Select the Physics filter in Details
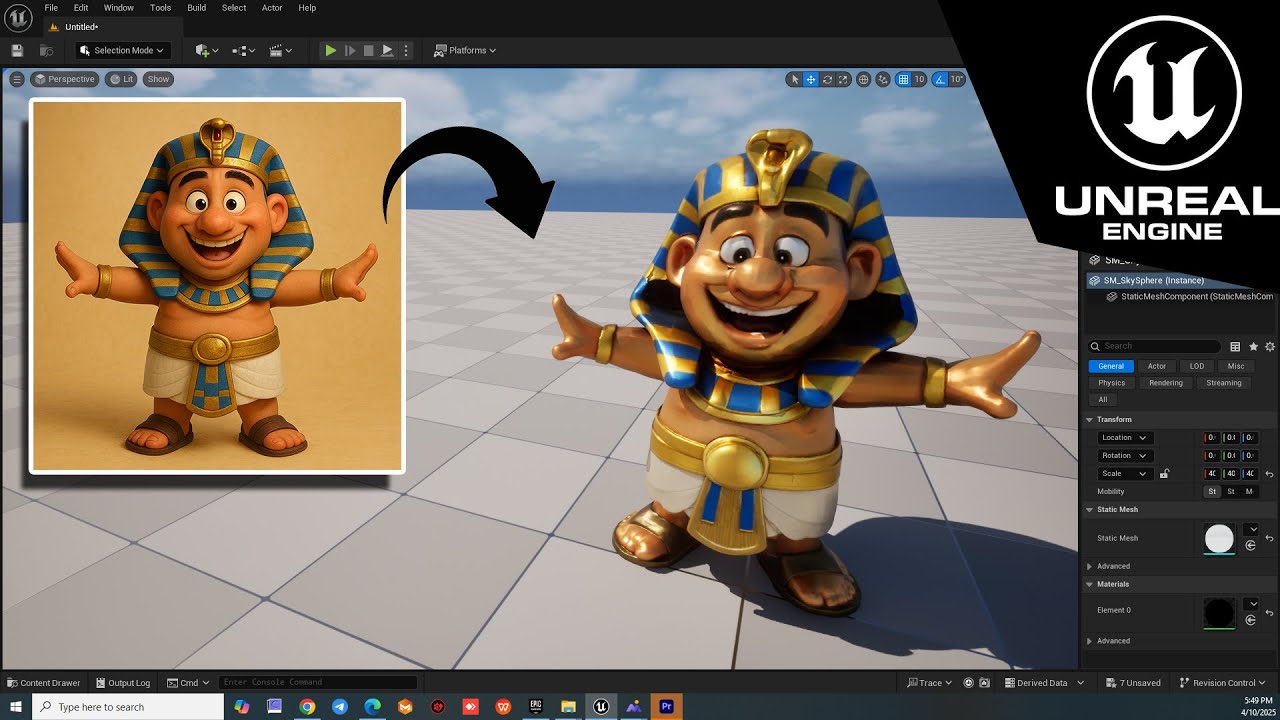 [1112, 383]
